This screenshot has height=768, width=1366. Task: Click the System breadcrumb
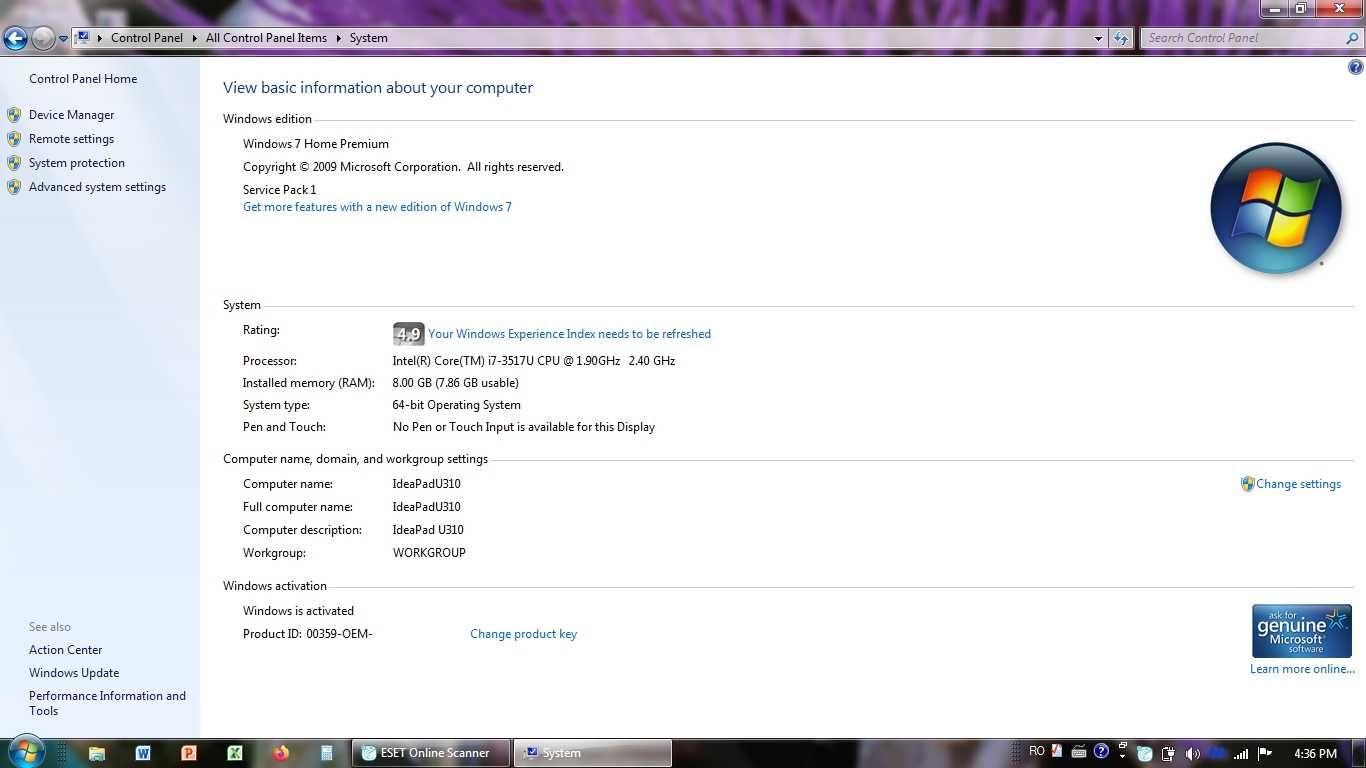pos(368,38)
